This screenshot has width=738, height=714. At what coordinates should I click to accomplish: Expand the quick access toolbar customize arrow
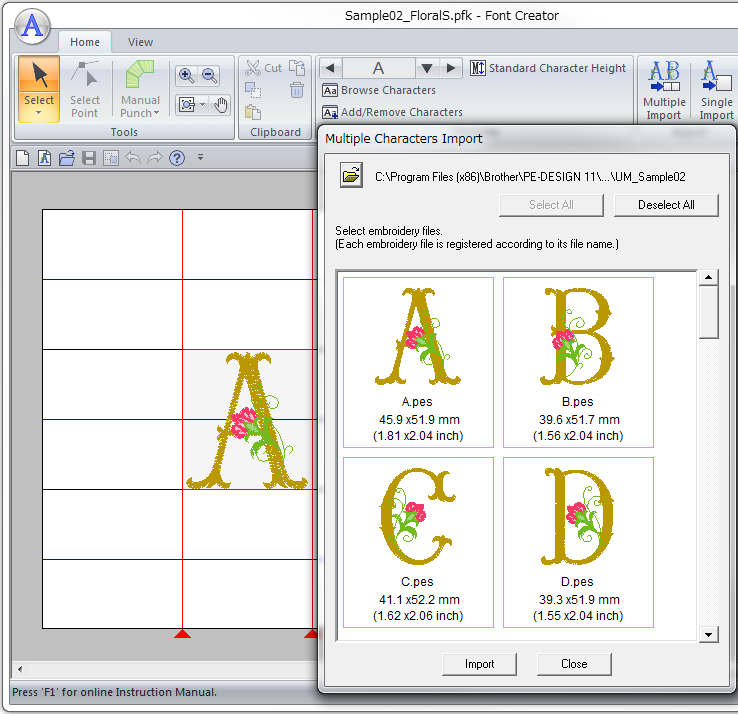[x=200, y=157]
